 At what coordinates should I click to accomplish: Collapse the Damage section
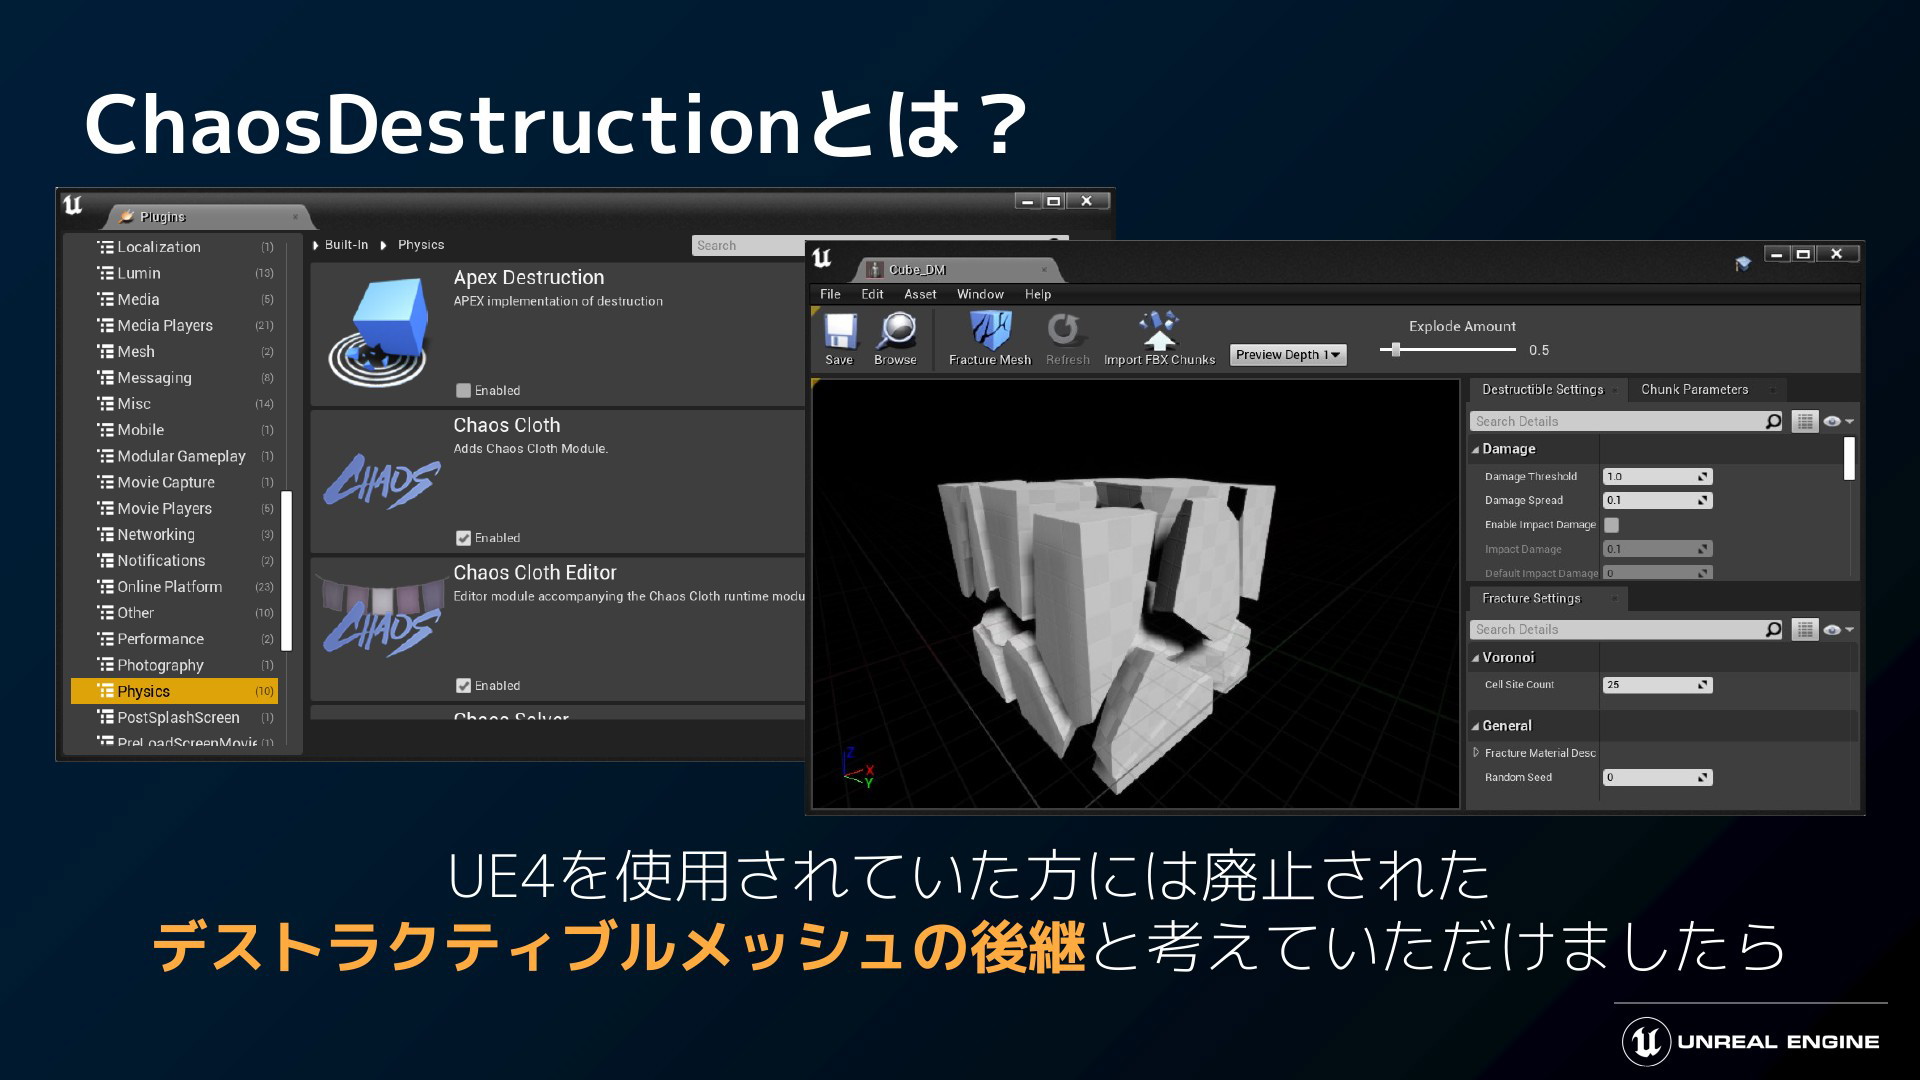(x=1475, y=450)
